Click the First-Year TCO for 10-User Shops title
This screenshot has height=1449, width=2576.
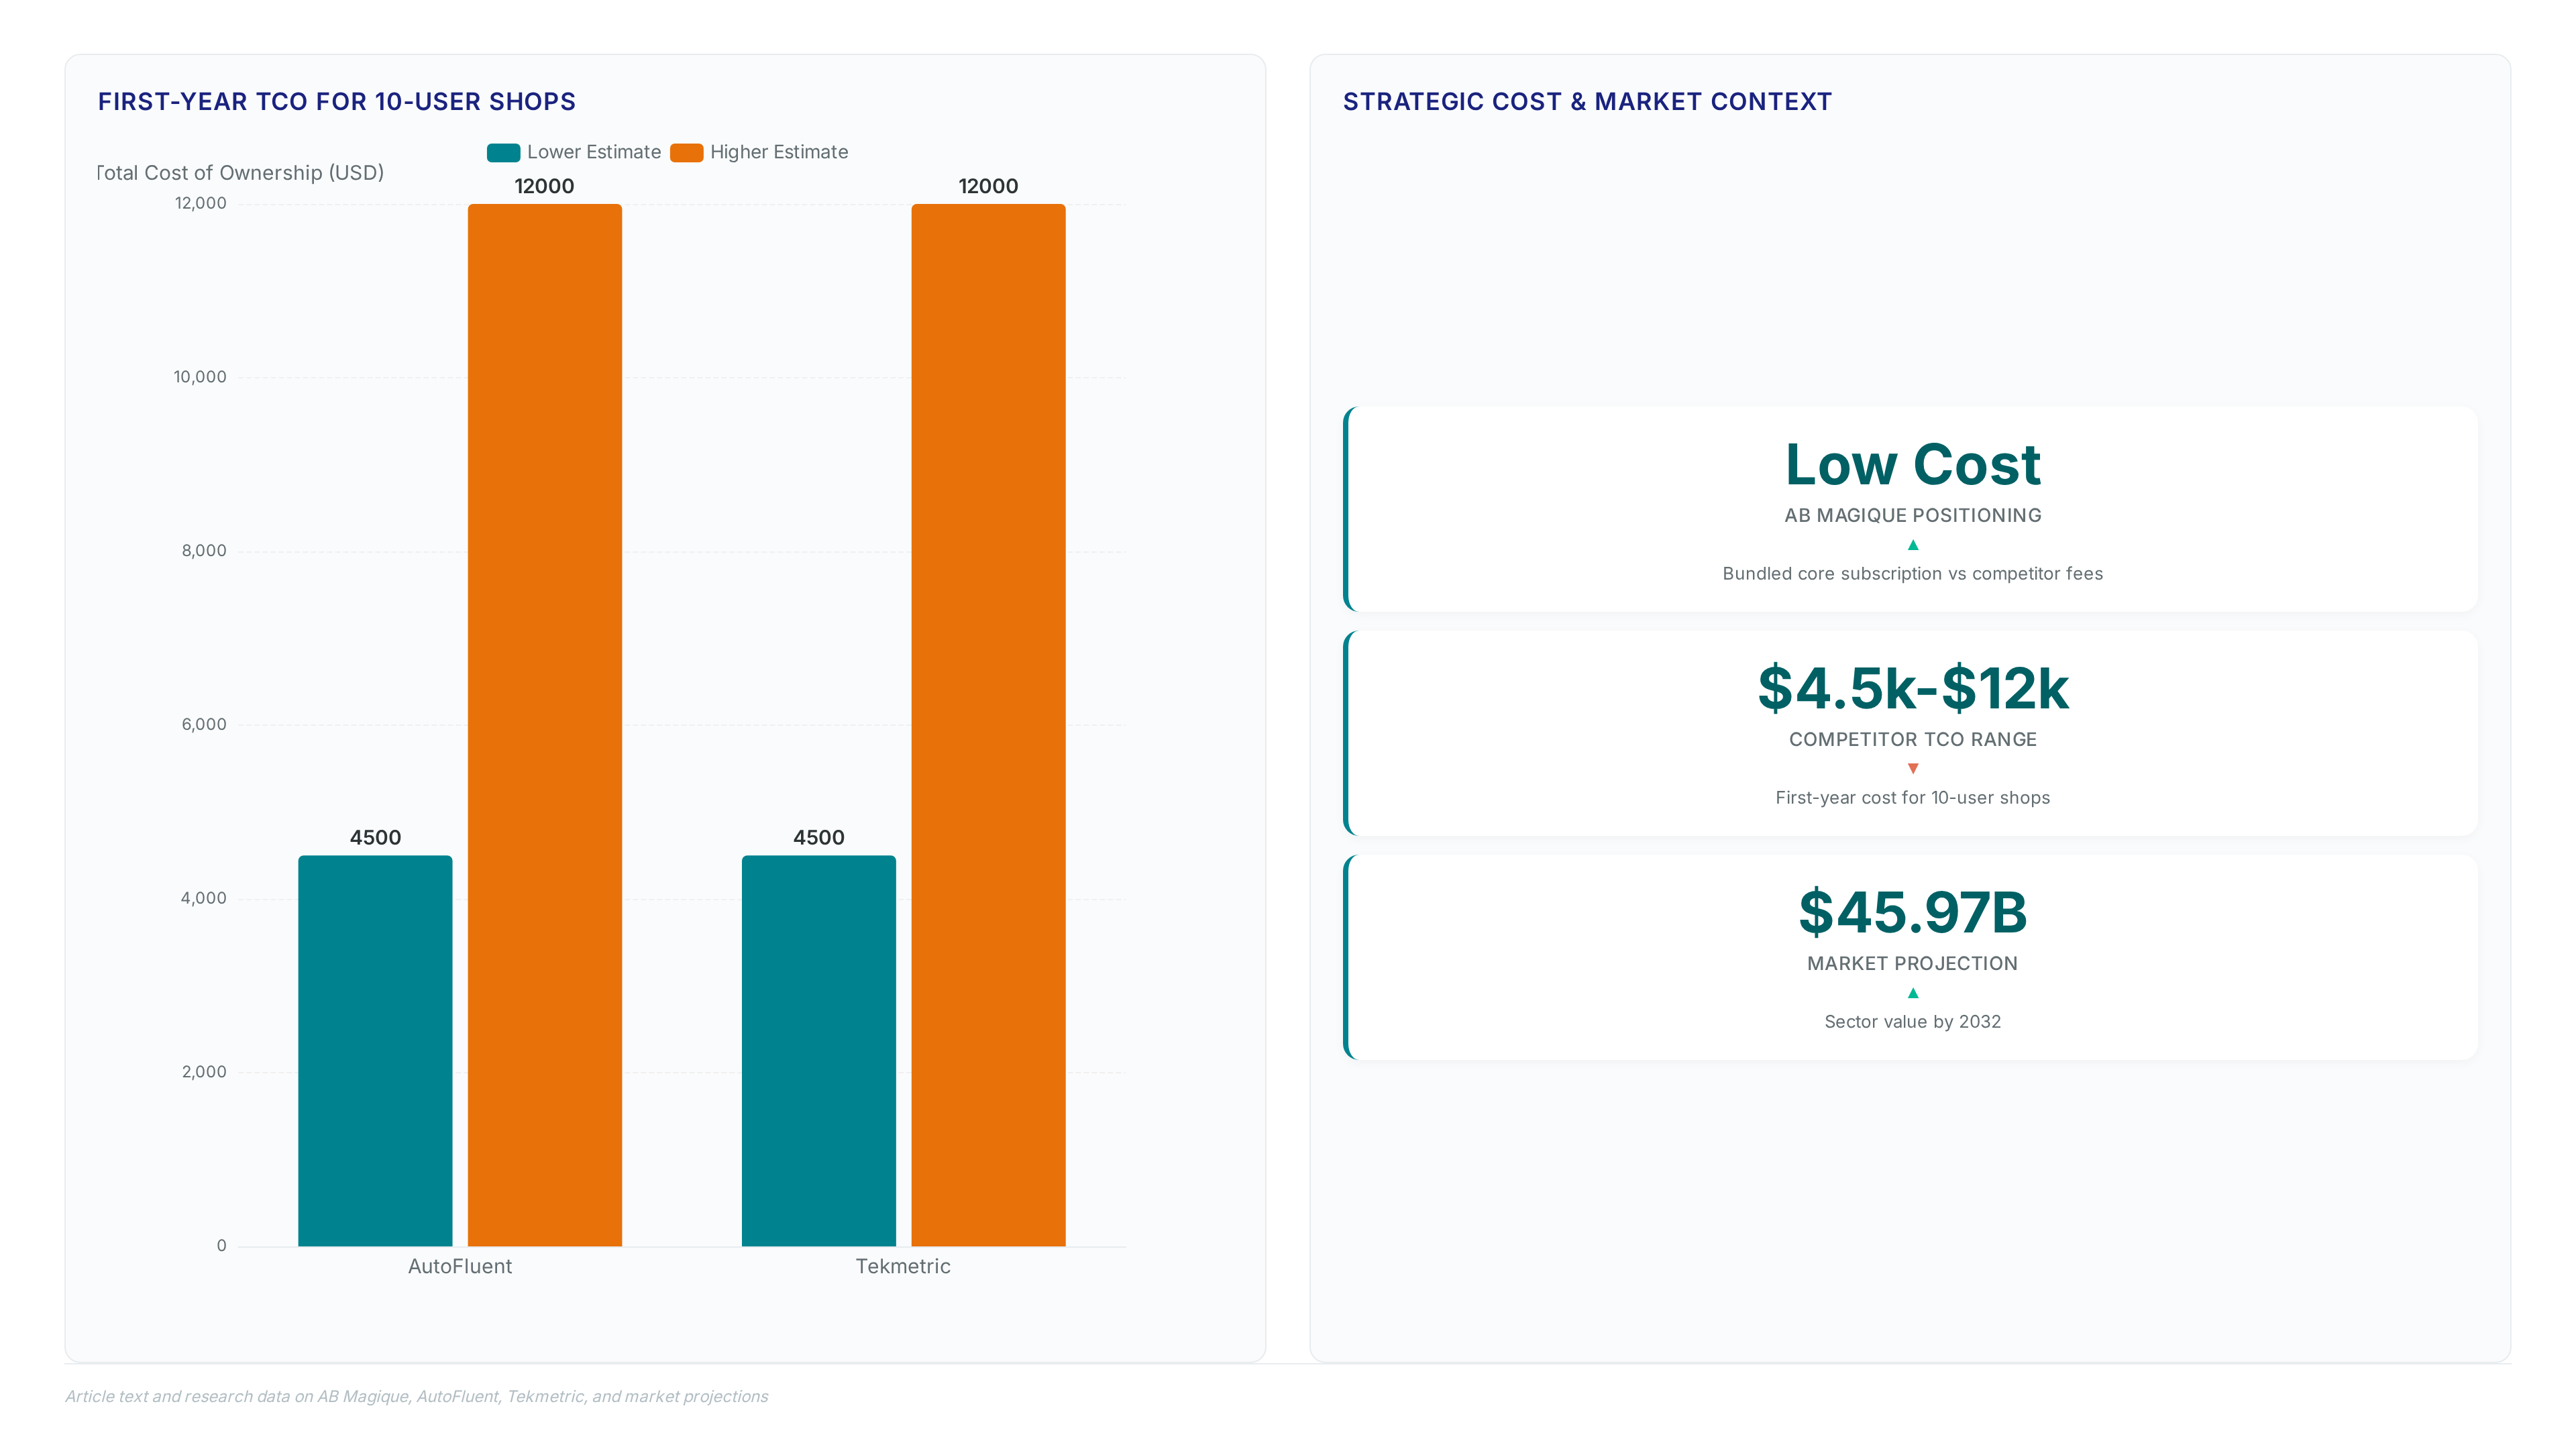tap(337, 102)
